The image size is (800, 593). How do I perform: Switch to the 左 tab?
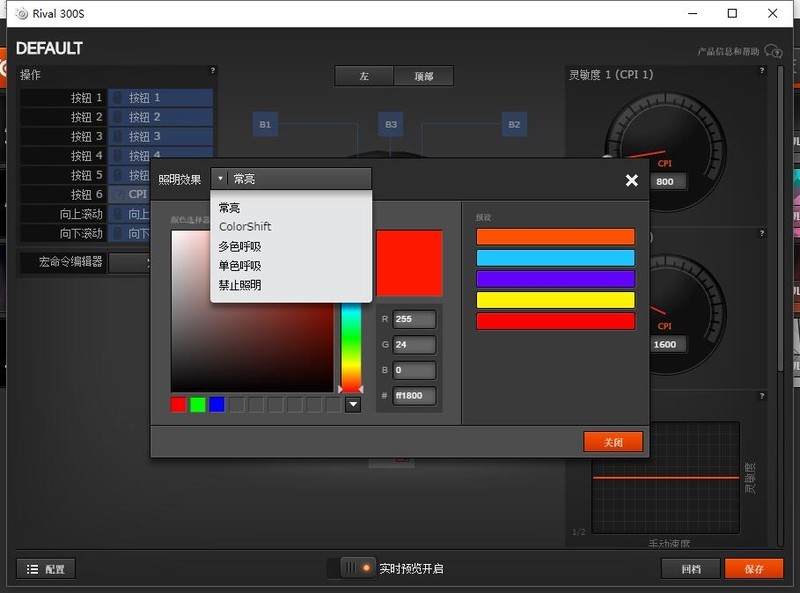click(364, 76)
